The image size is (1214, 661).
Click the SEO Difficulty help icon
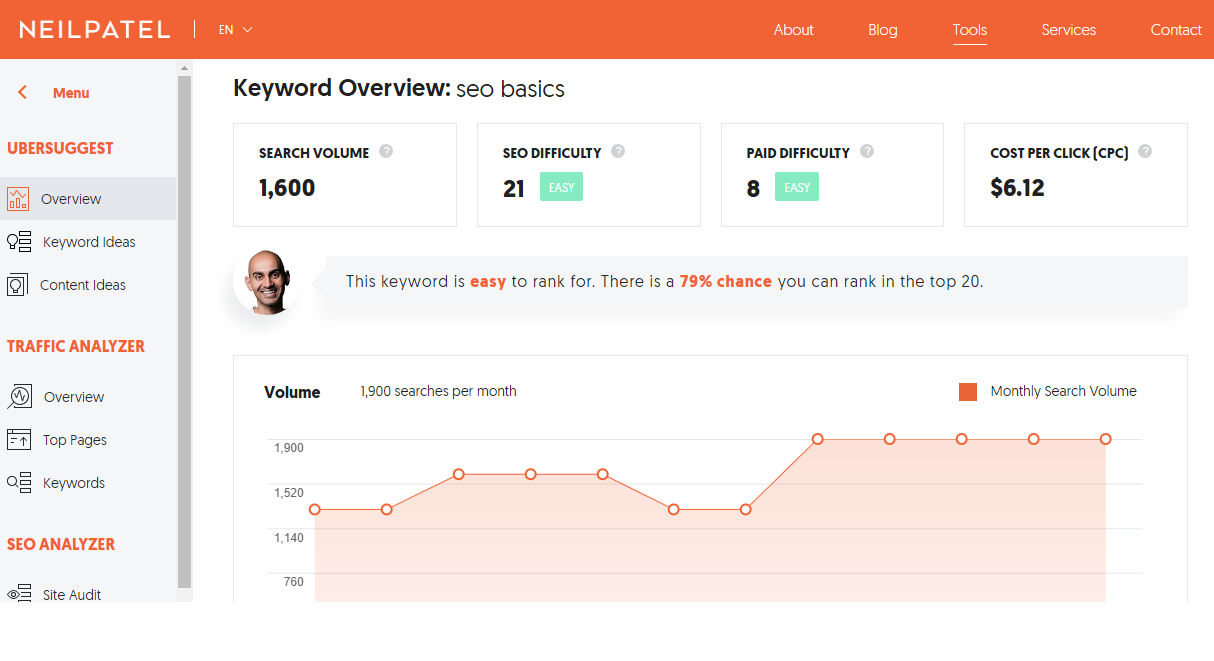[x=618, y=152]
